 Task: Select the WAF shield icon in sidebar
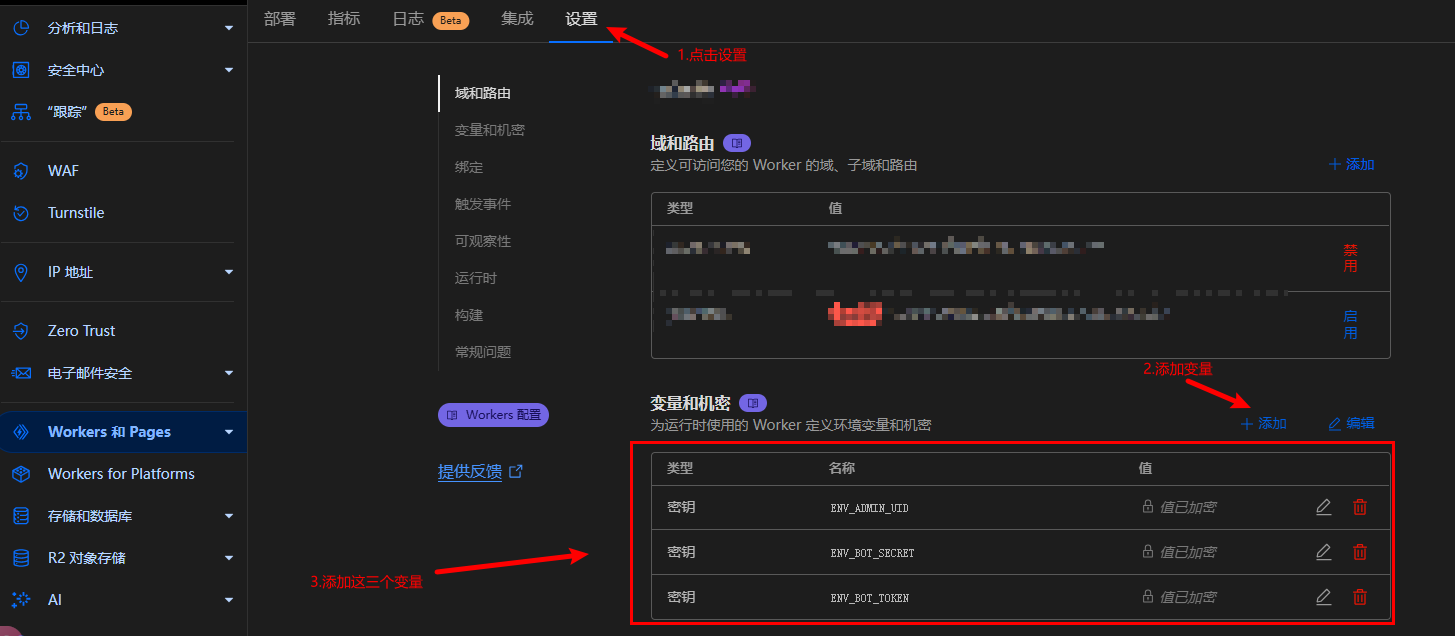click(x=21, y=171)
